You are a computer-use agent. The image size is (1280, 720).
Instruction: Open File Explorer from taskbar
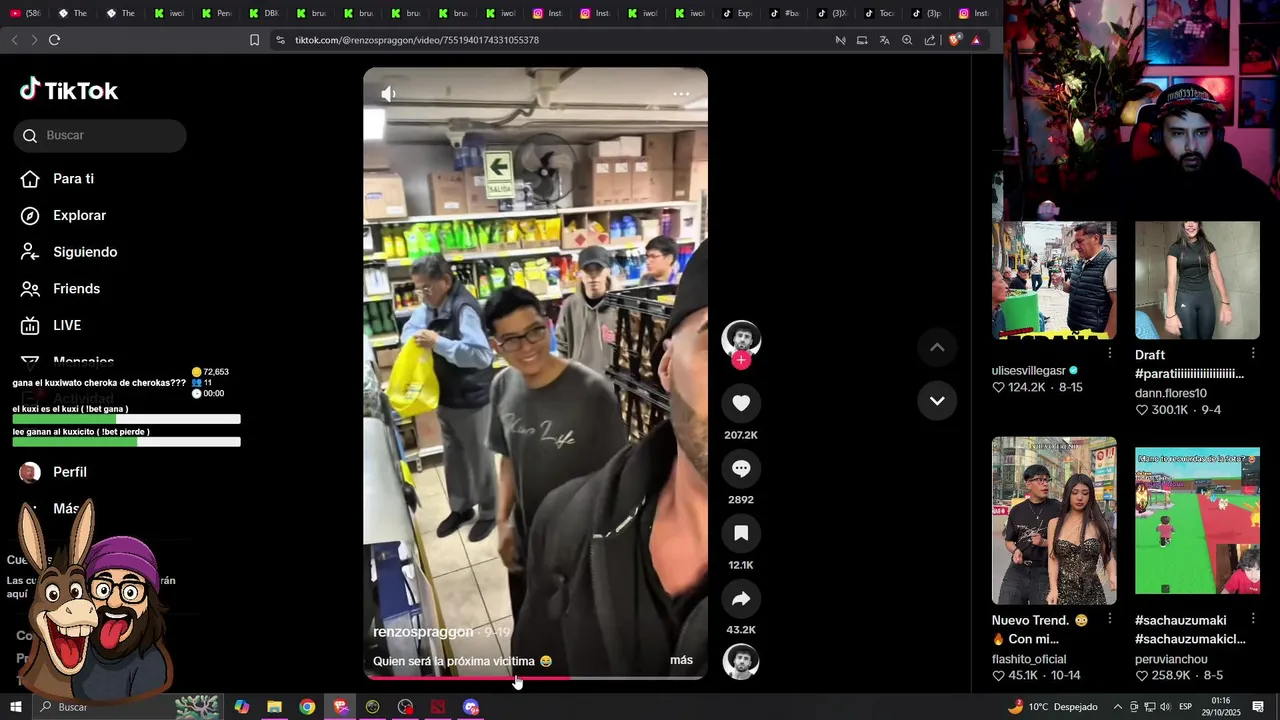coord(274,707)
